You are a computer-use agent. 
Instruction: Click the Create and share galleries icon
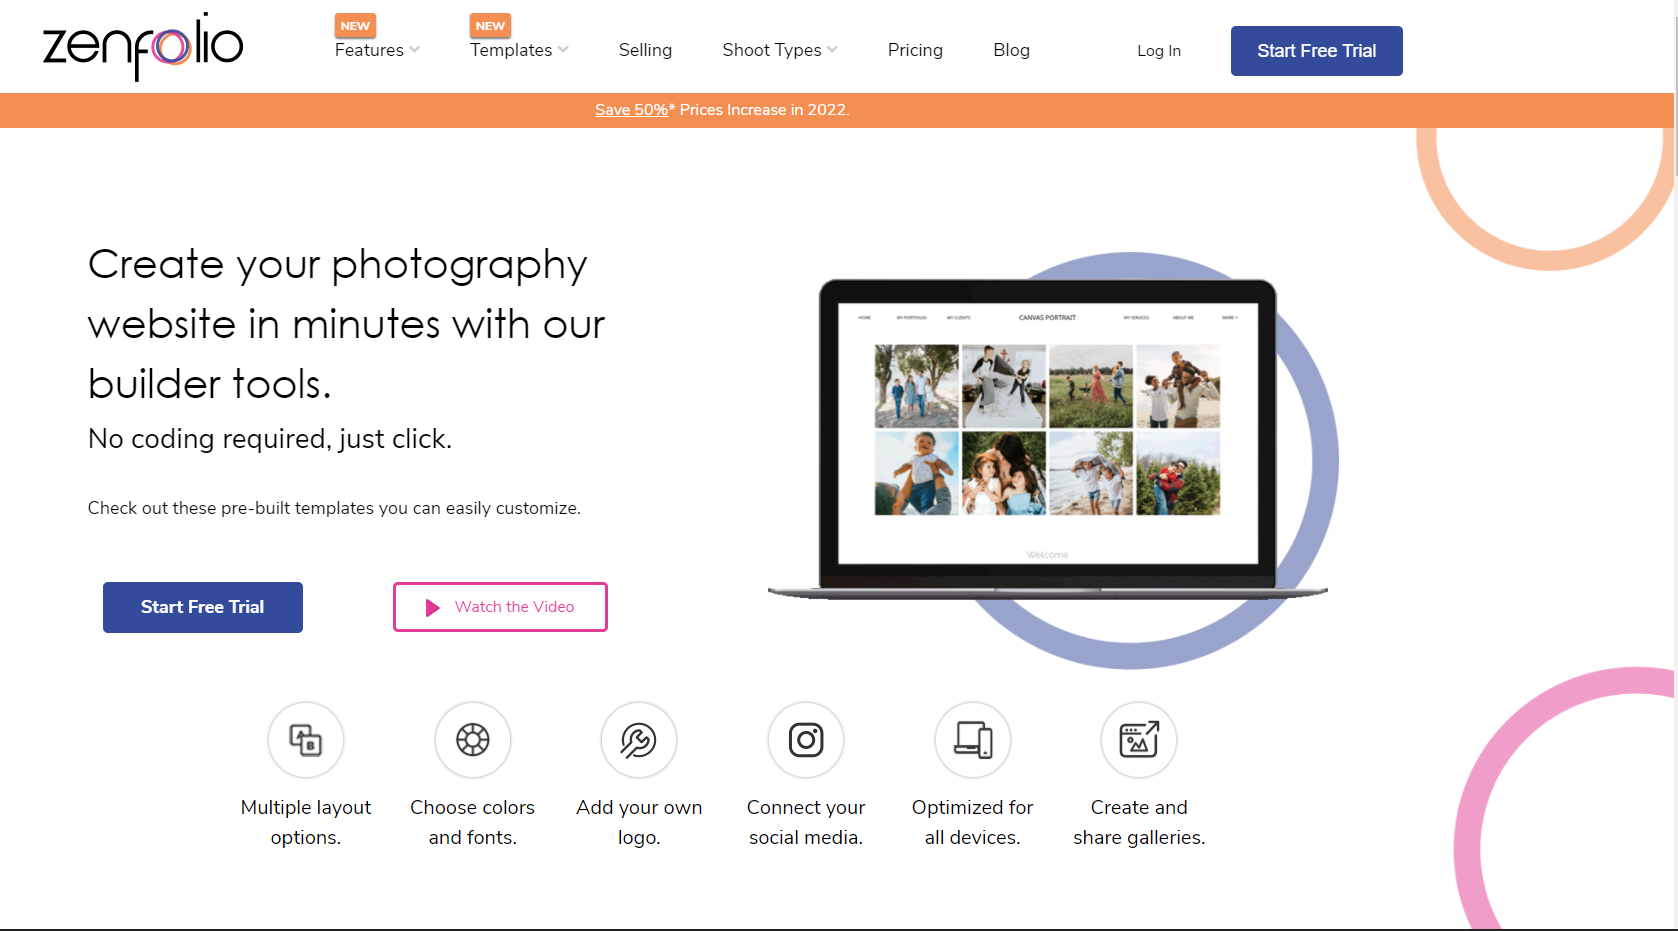[1139, 740]
